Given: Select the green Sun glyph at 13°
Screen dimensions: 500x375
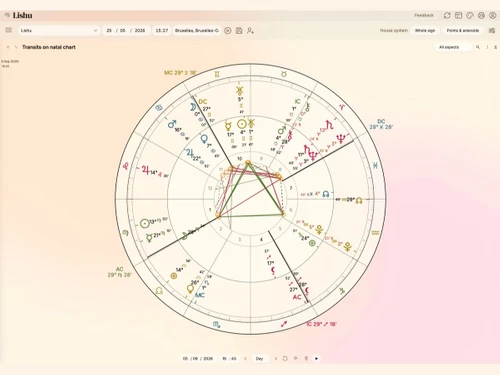Looking at the screenshot, I should 144,223.
